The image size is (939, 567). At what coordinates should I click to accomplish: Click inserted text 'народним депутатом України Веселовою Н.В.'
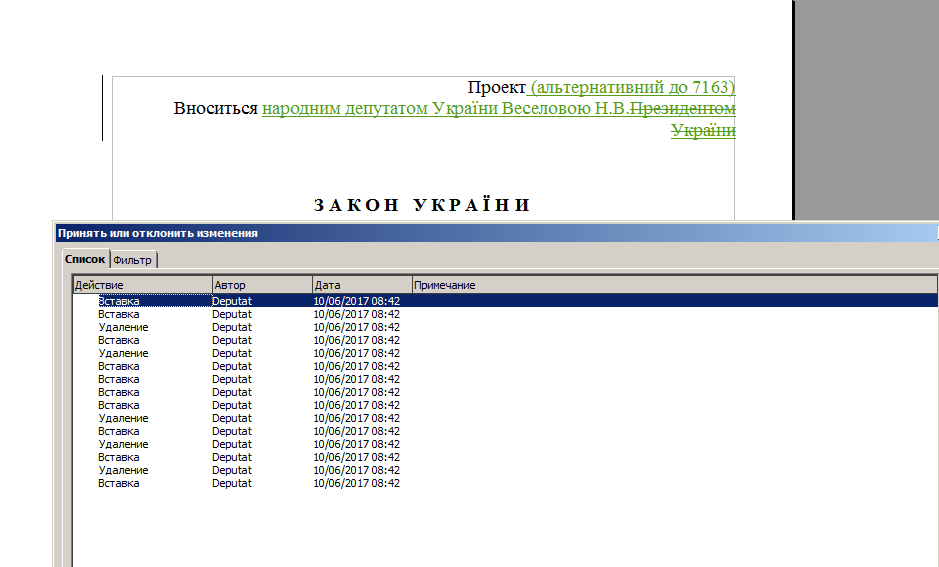click(446, 109)
